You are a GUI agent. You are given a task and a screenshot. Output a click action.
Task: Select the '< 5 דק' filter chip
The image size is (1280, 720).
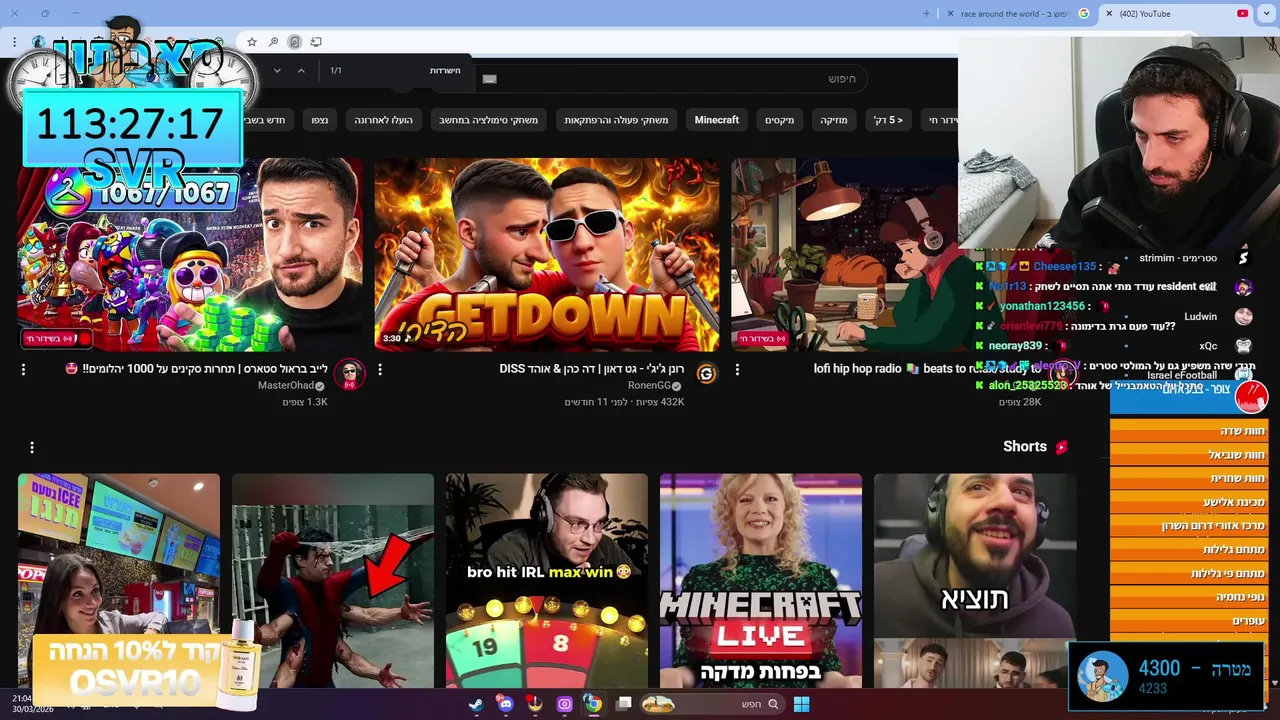tap(888, 120)
